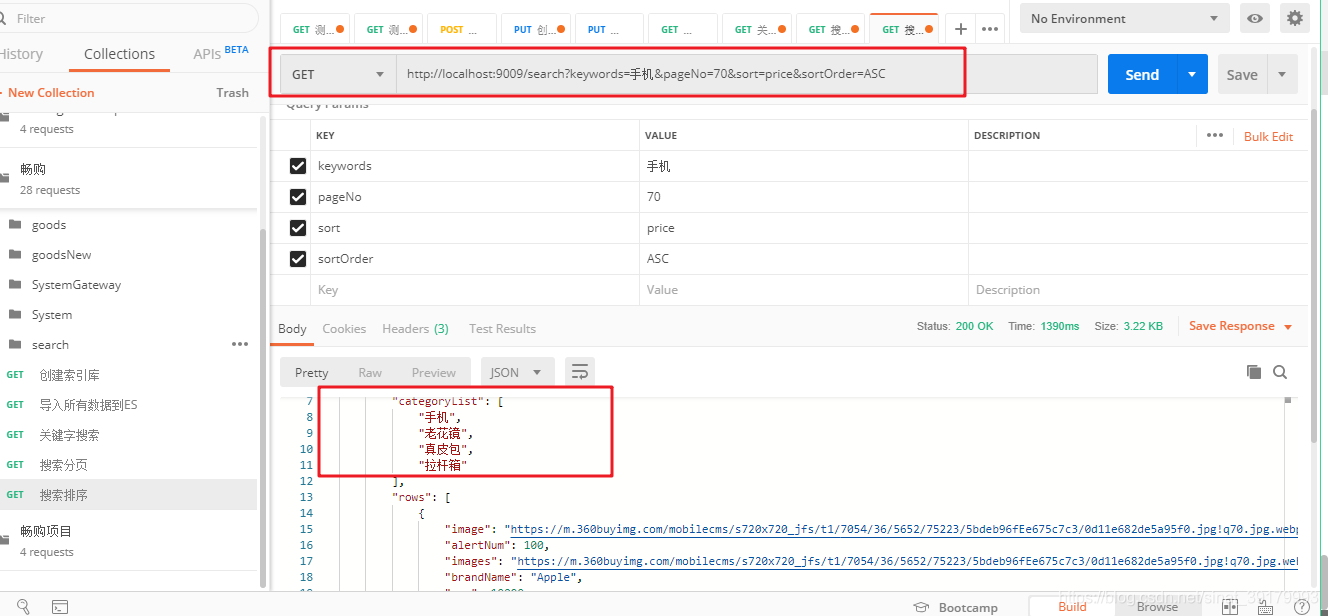Open 搜索分页 request
Image resolution: width=1328 pixels, height=616 pixels.
click(x=63, y=465)
